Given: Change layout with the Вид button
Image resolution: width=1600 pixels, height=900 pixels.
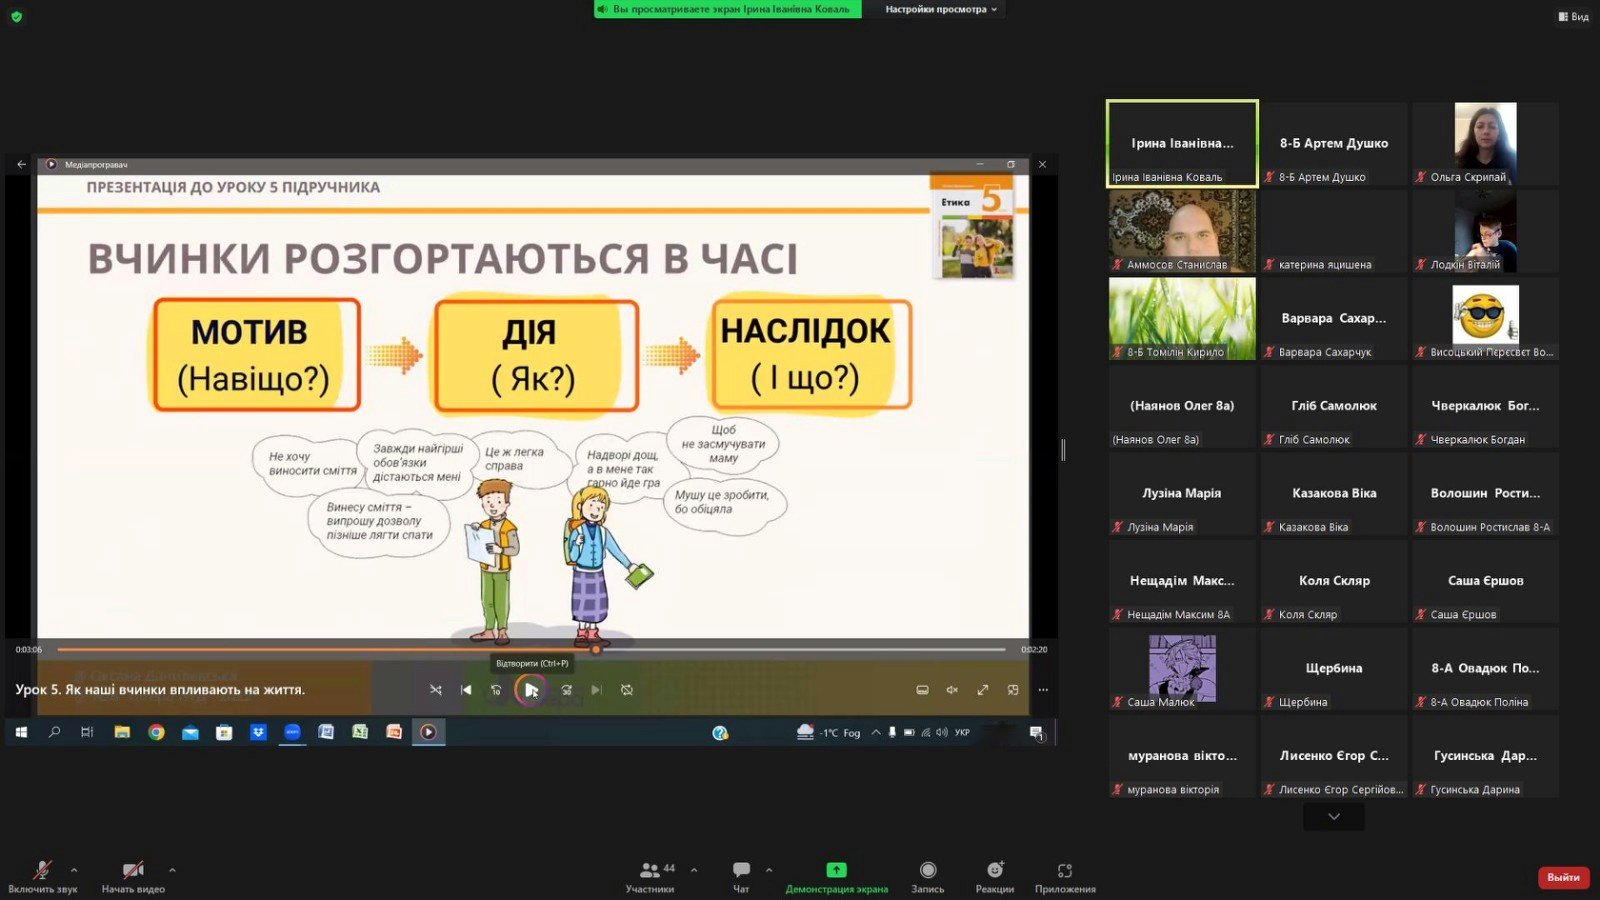Looking at the screenshot, I should [x=1573, y=16].
